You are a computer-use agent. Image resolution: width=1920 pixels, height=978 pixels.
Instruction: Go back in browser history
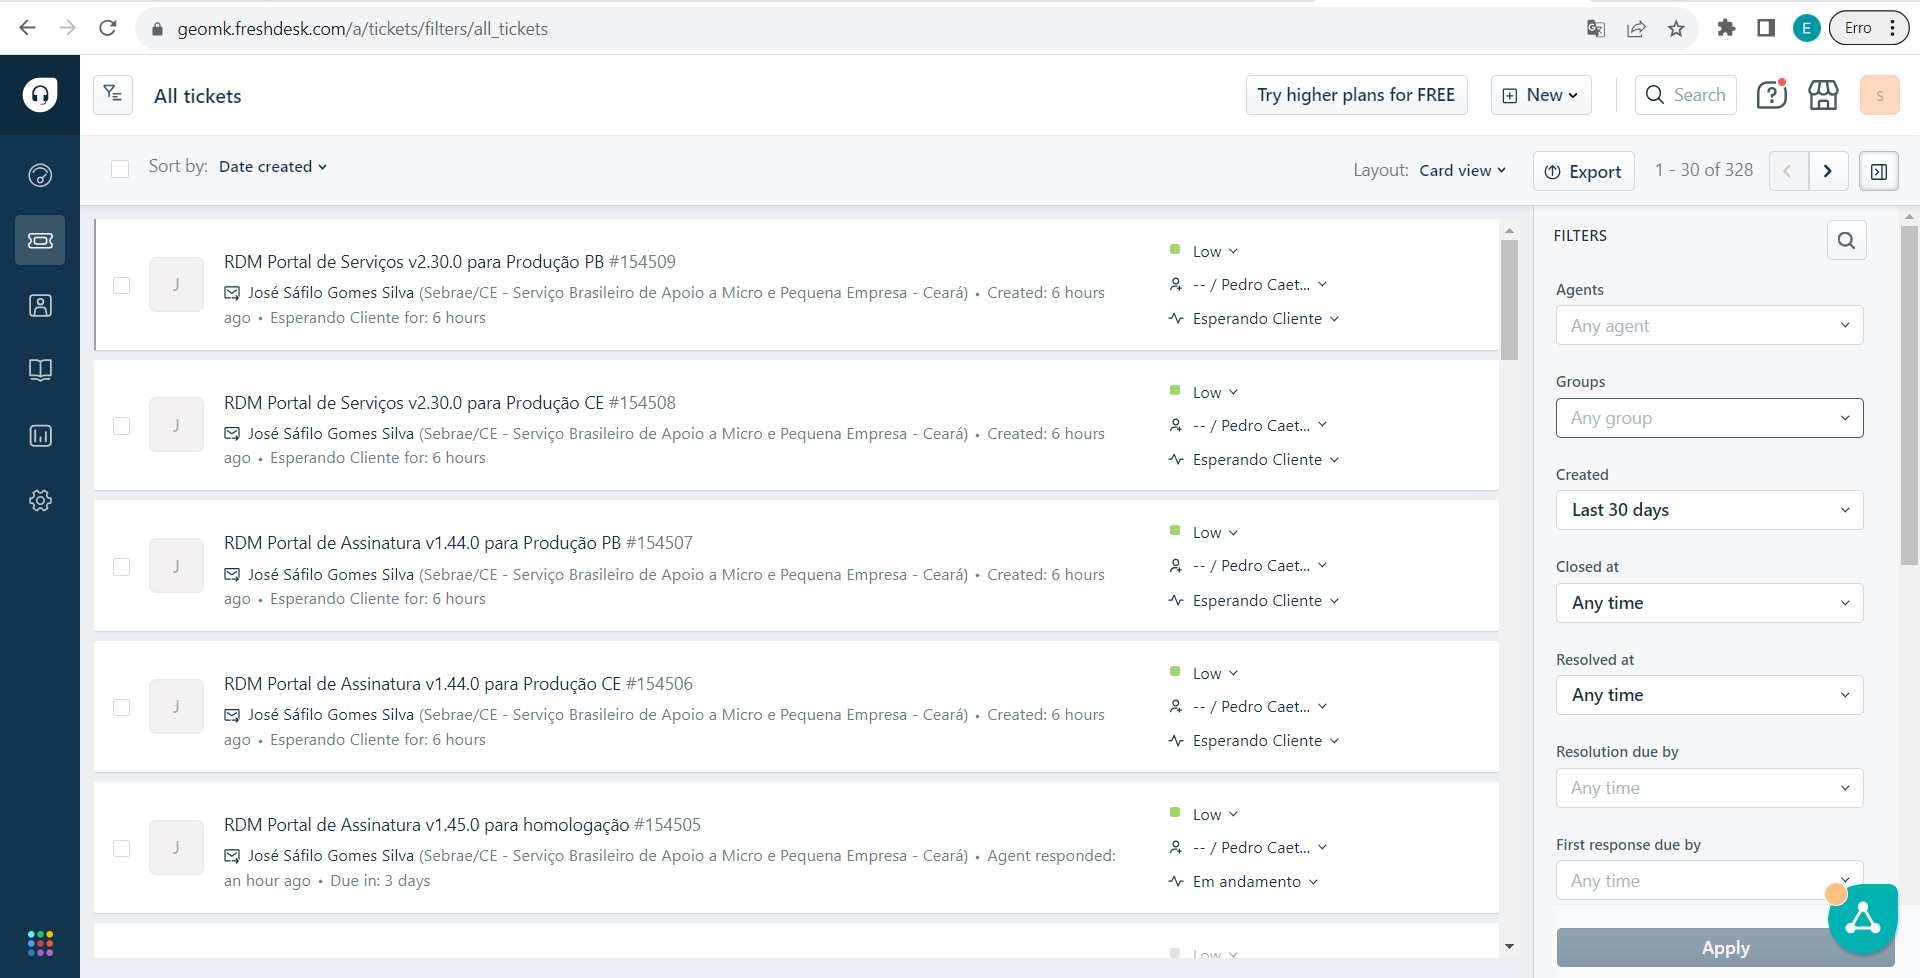click(28, 28)
